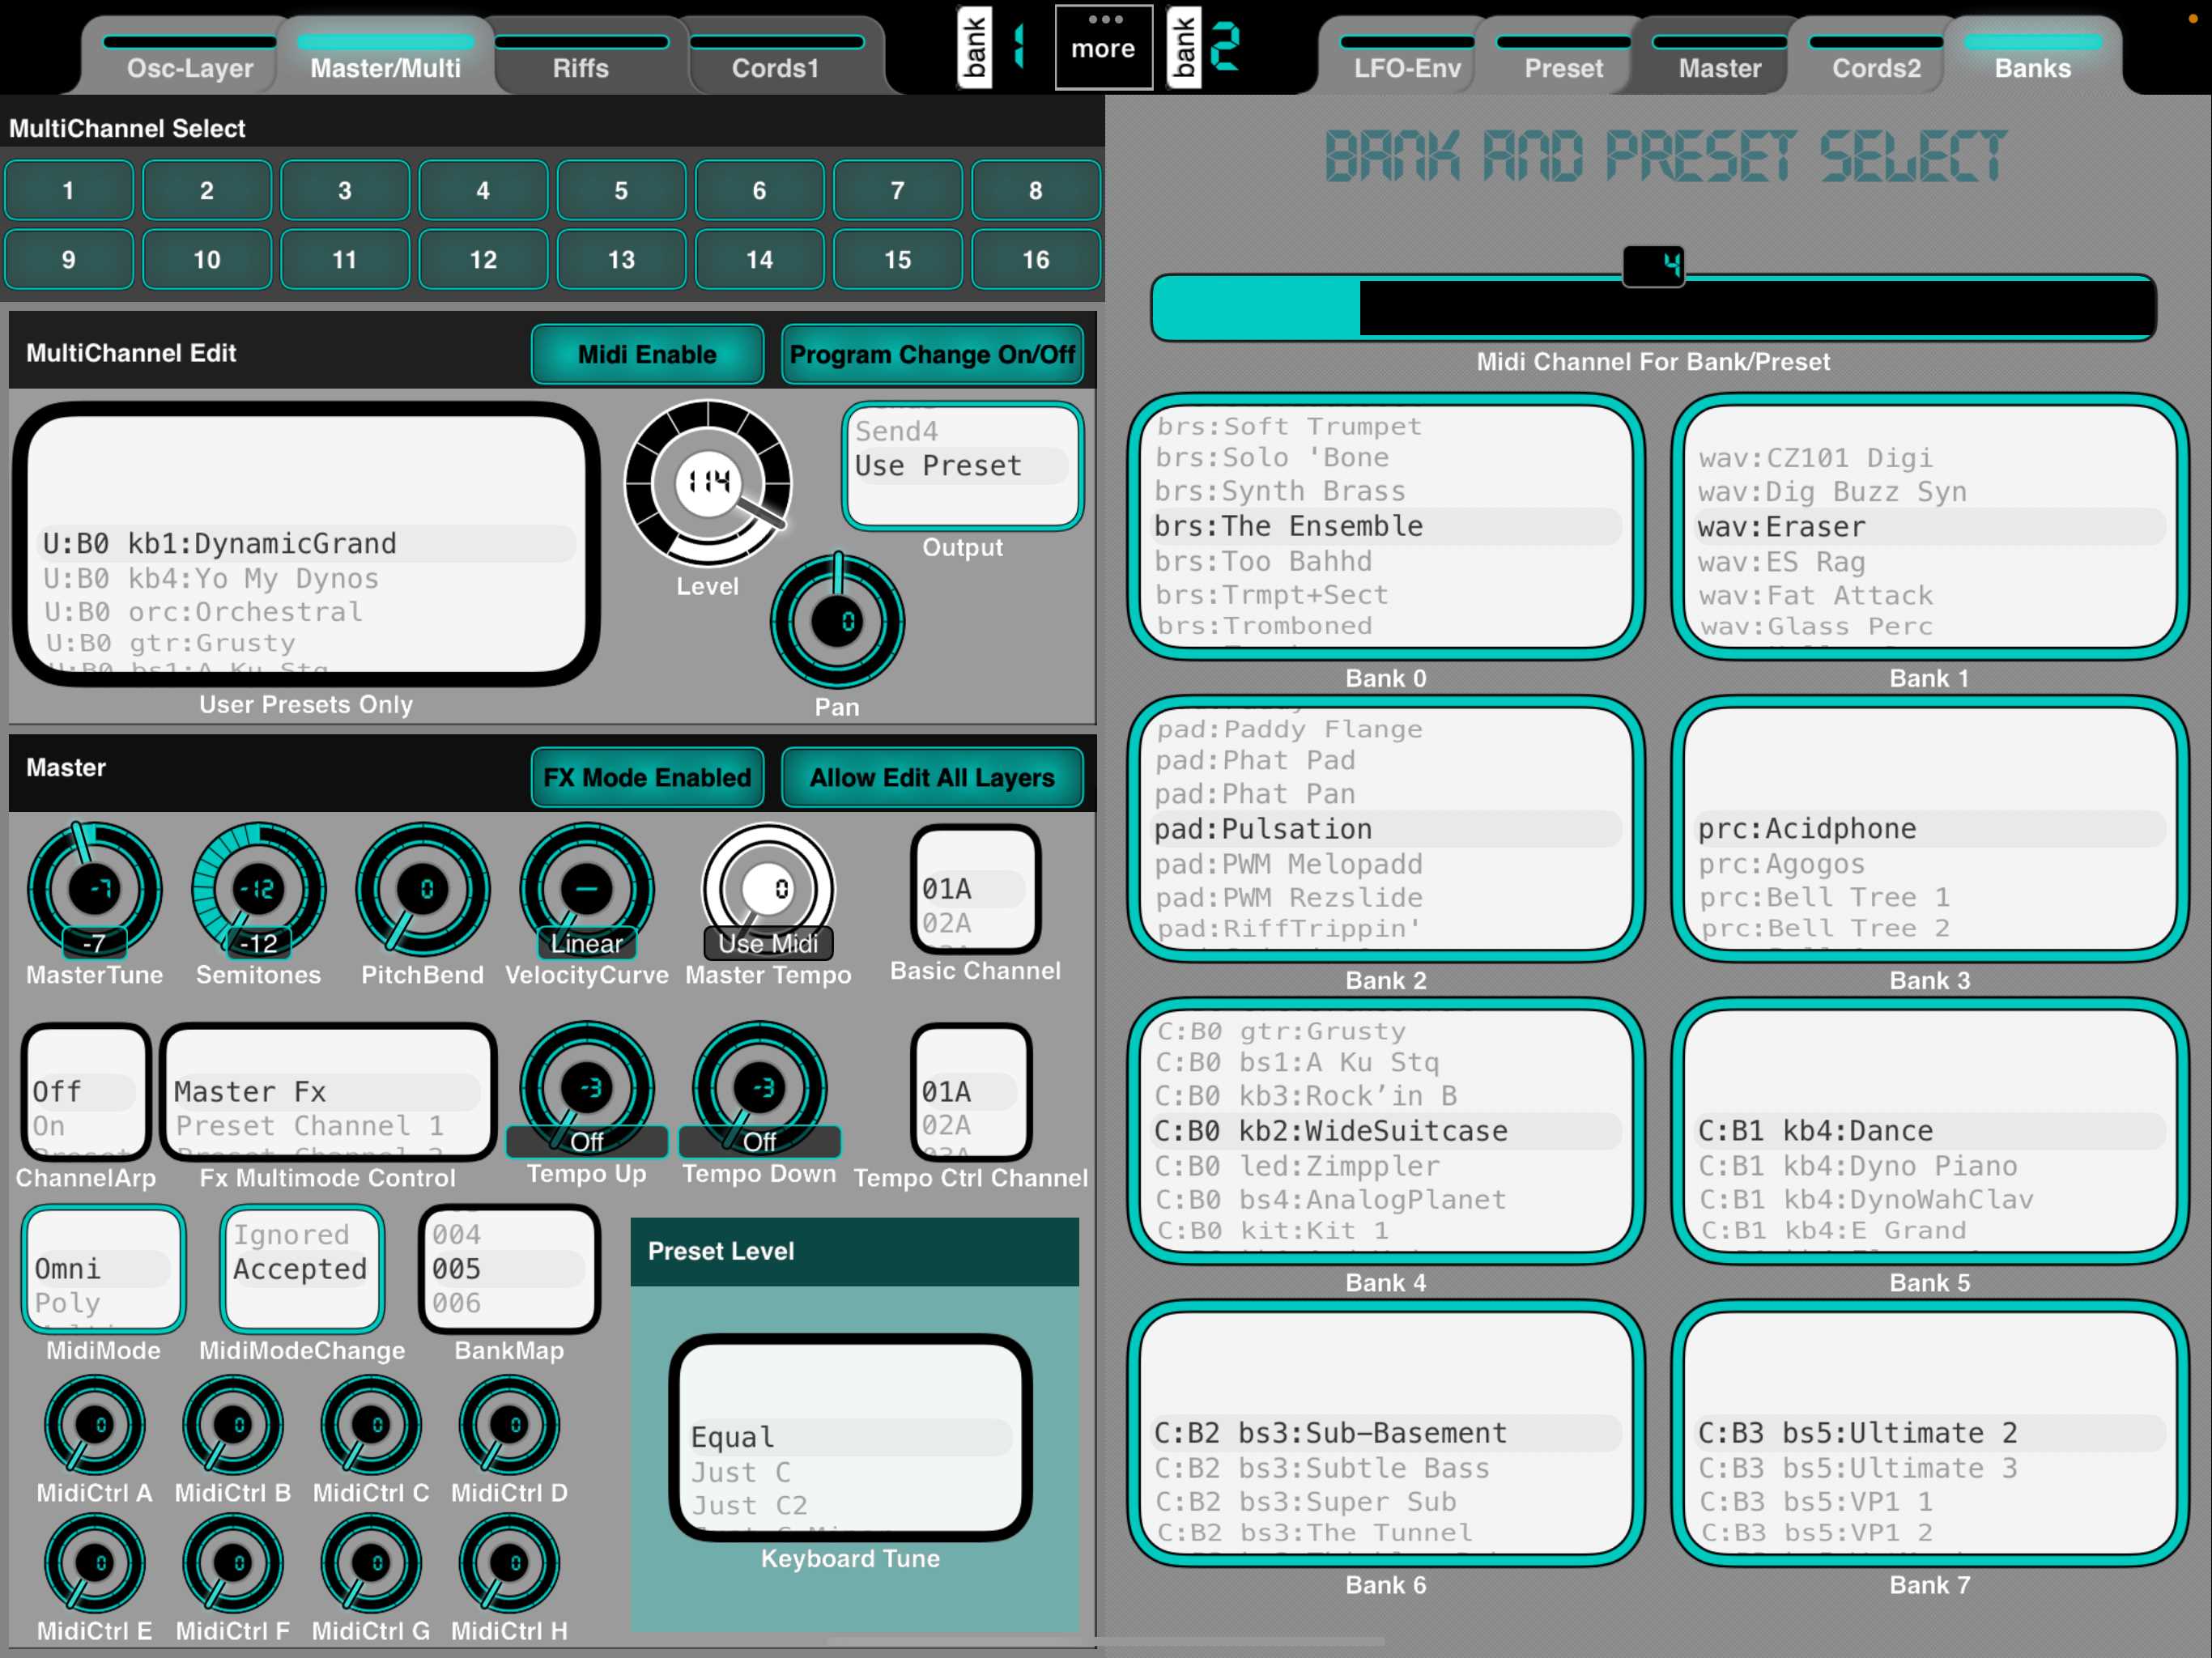Select MultiChannel 8

[1036, 190]
